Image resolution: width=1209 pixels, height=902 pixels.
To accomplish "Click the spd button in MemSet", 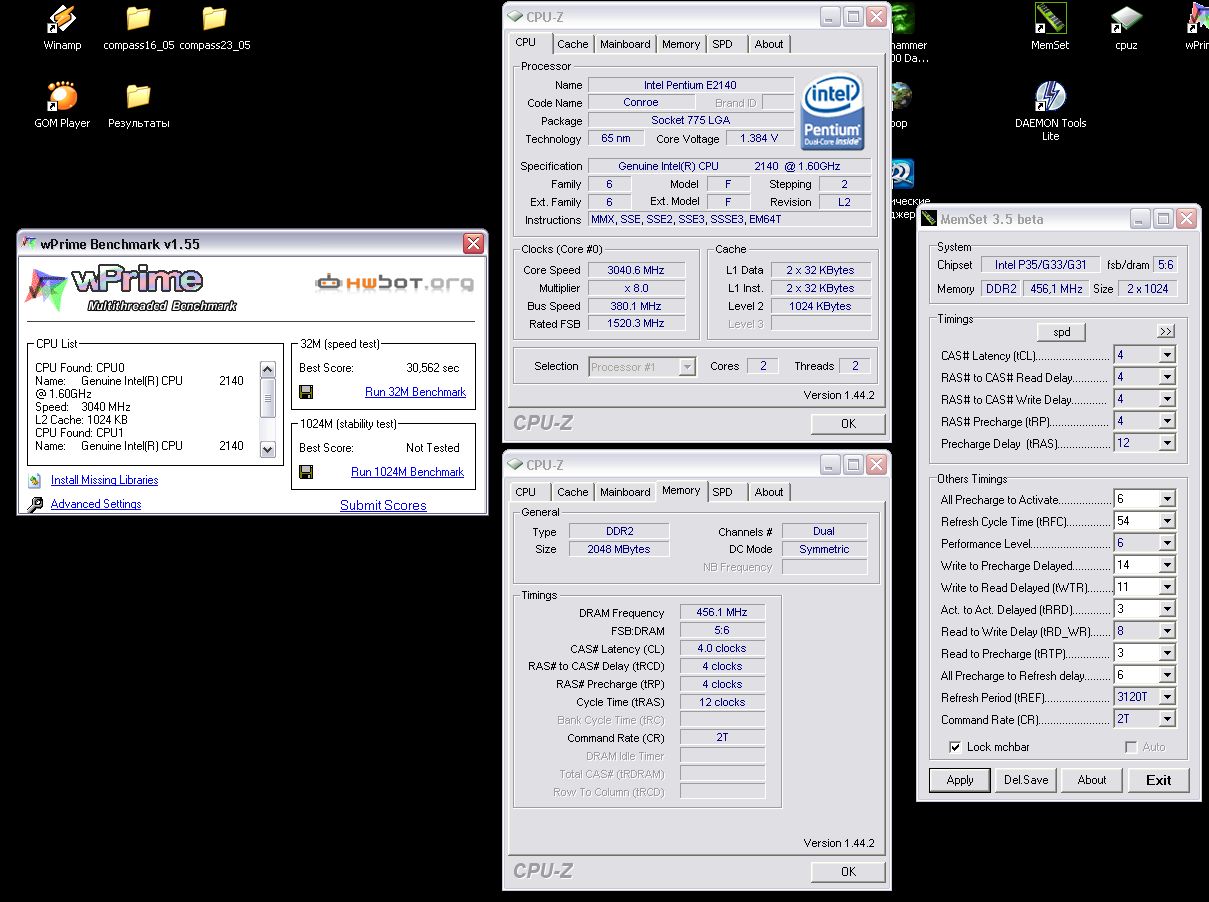I will [x=1061, y=332].
